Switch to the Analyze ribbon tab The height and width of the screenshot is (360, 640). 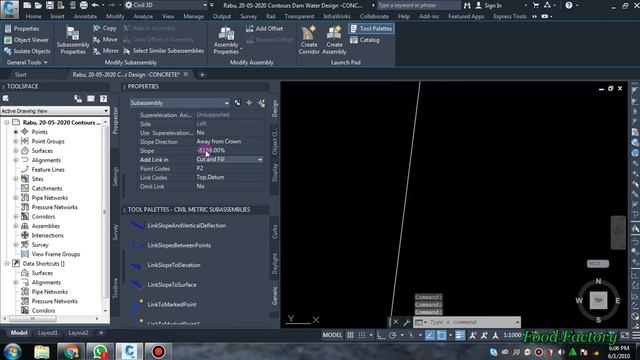pos(143,17)
